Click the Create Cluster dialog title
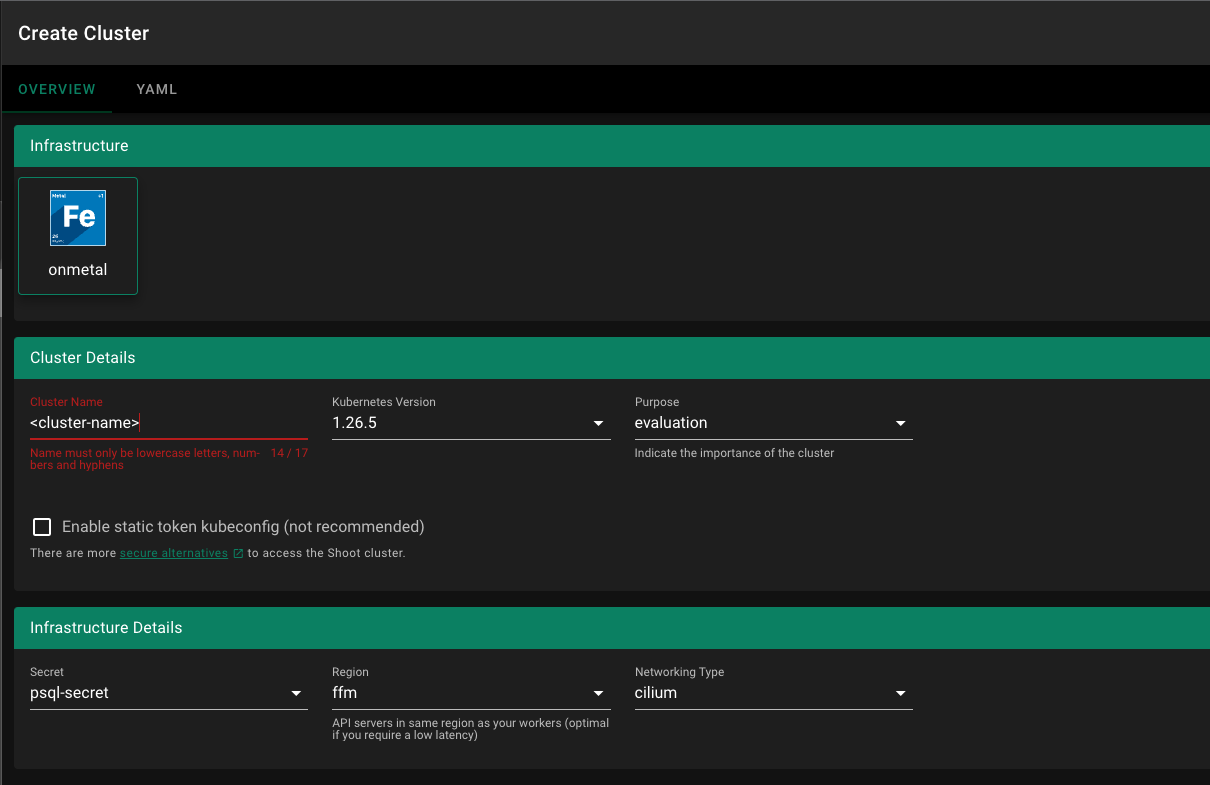The width and height of the screenshot is (1210, 785). click(84, 33)
